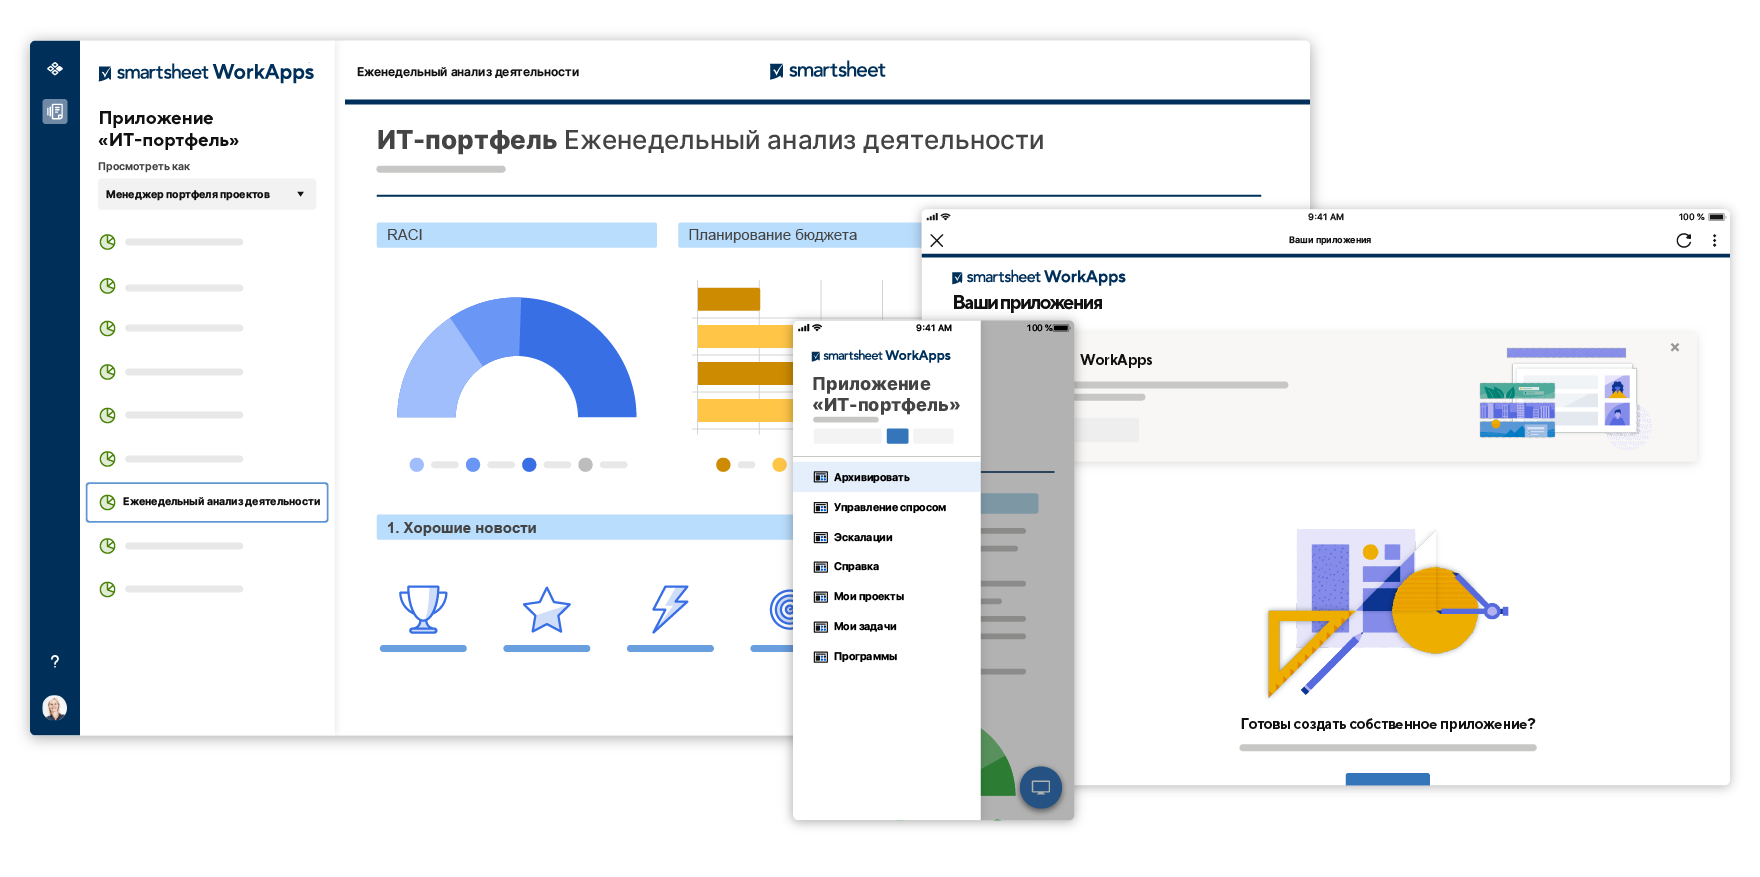This screenshot has height=877, width=1760.
Task: Click the dark orange legend dot under budget chart
Action: point(723,464)
